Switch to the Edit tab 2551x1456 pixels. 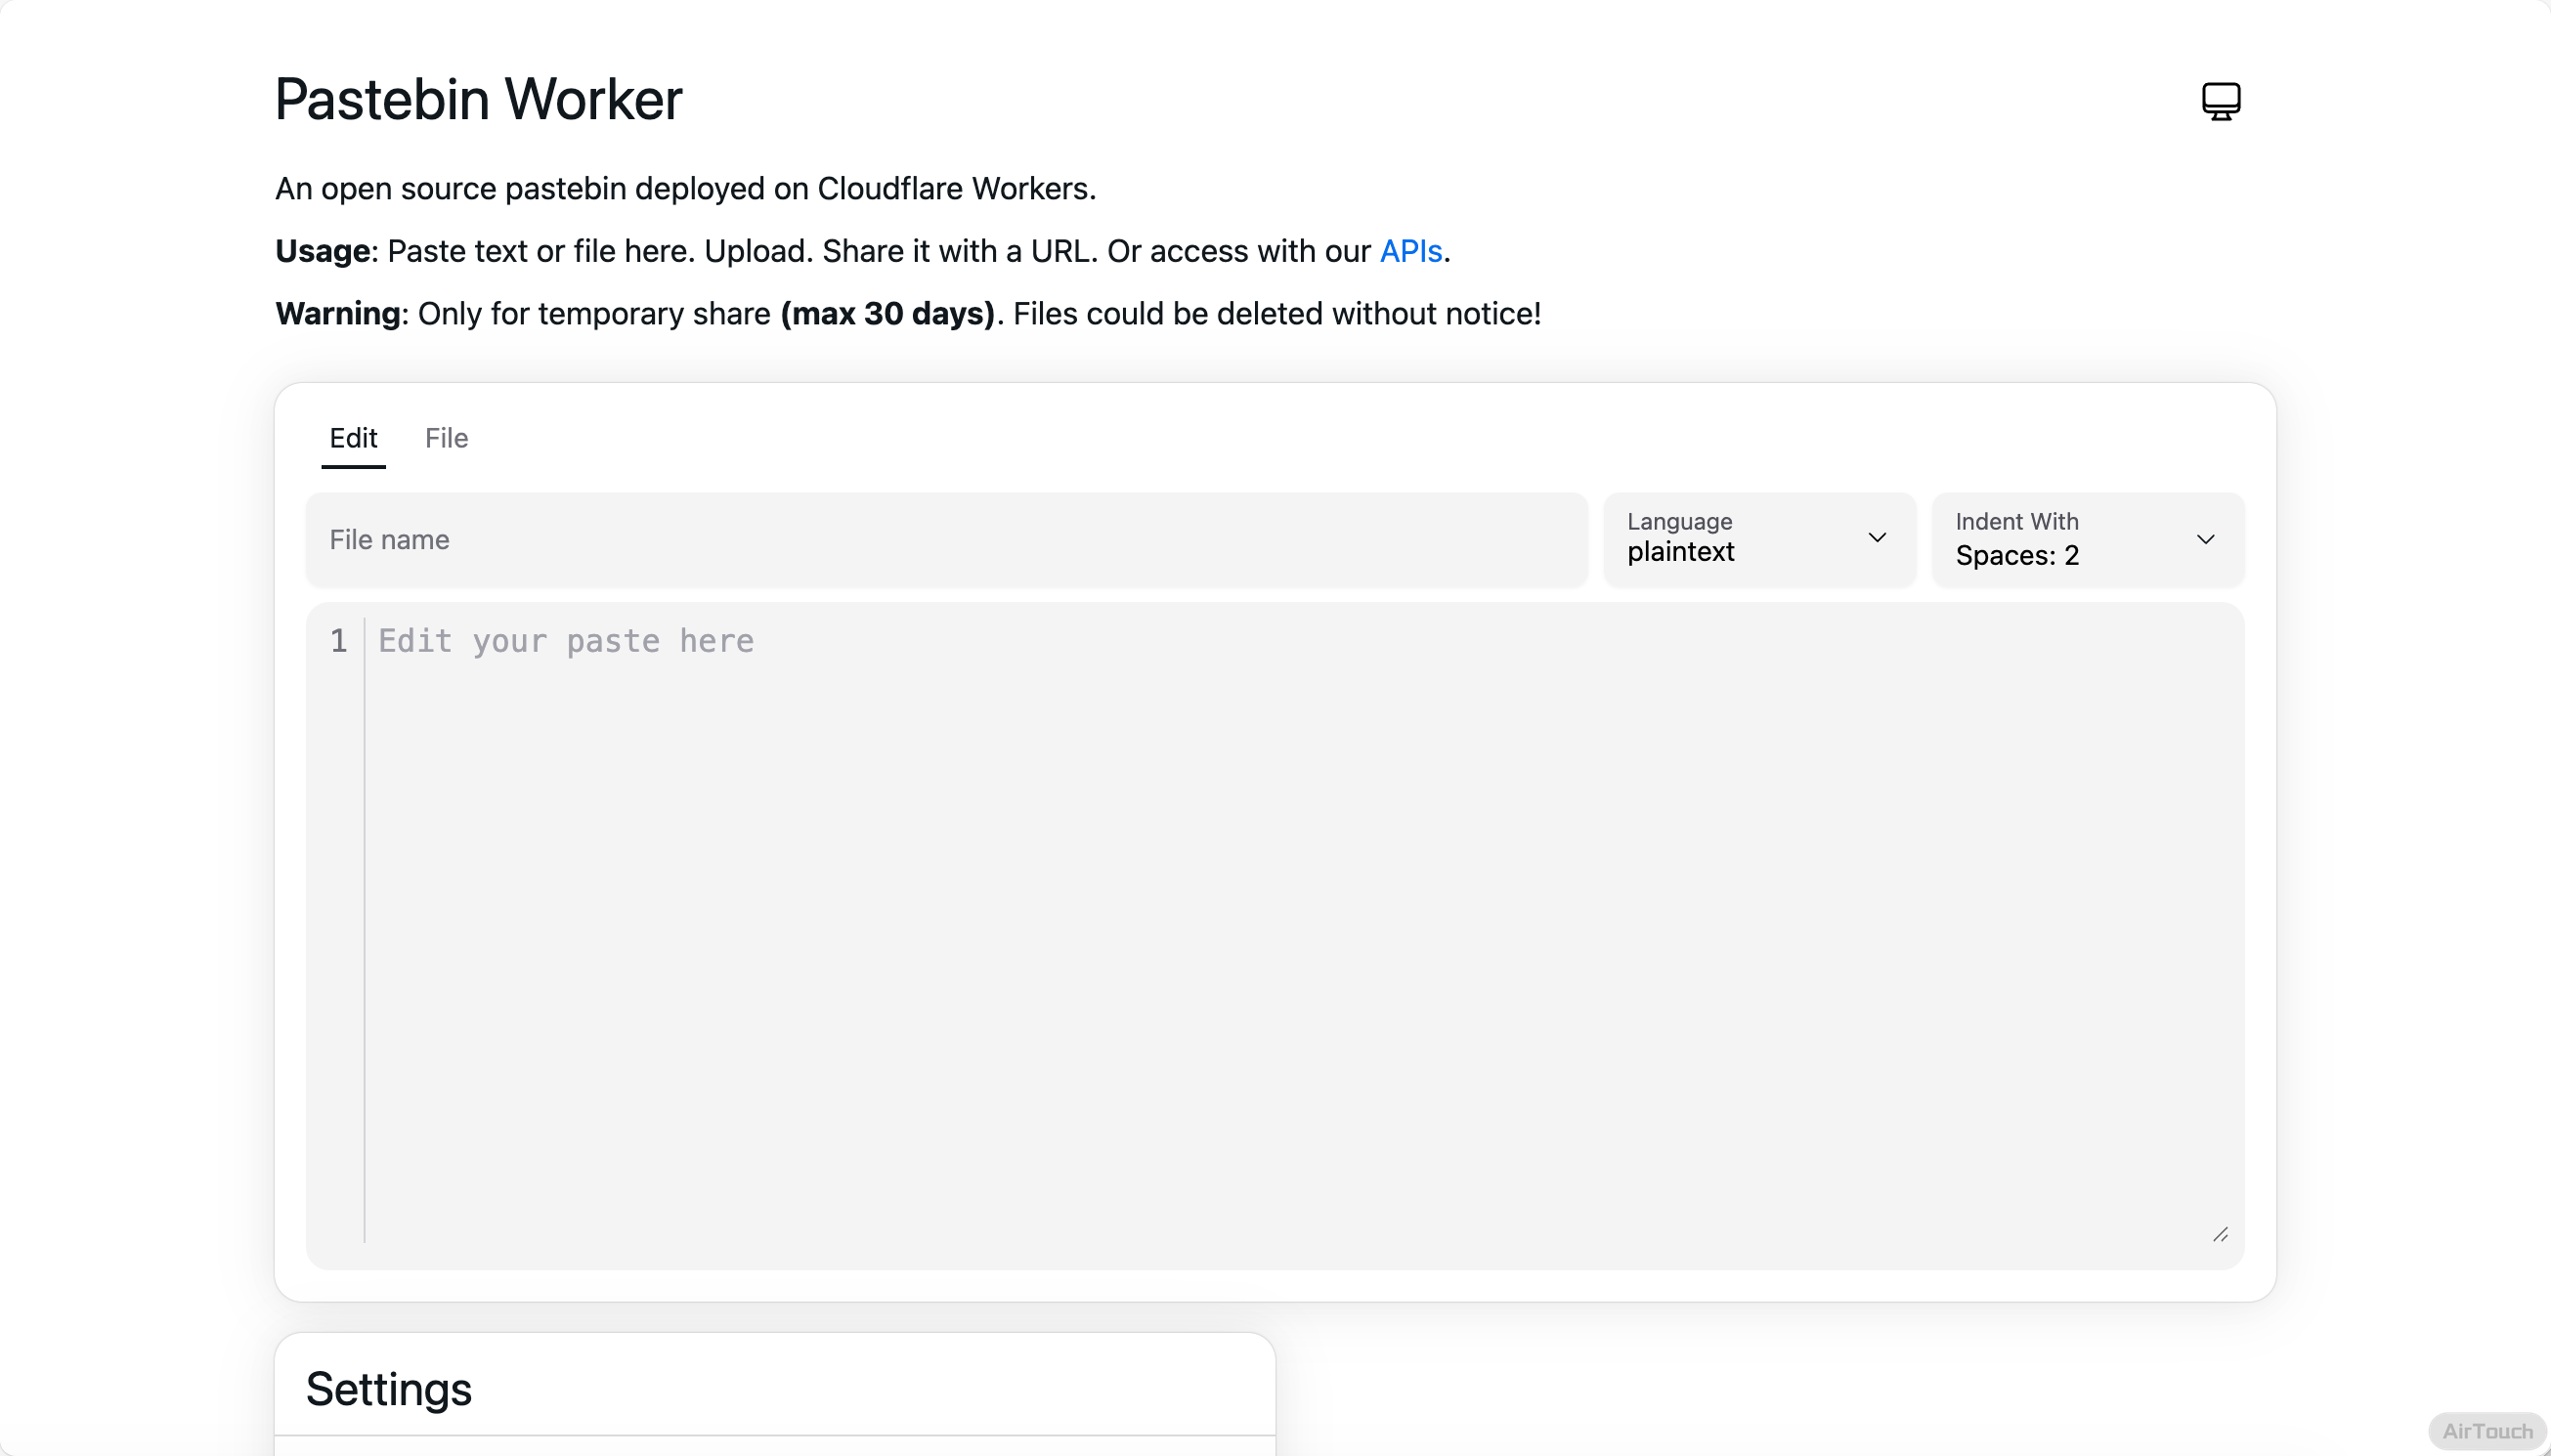pyautogui.click(x=353, y=438)
